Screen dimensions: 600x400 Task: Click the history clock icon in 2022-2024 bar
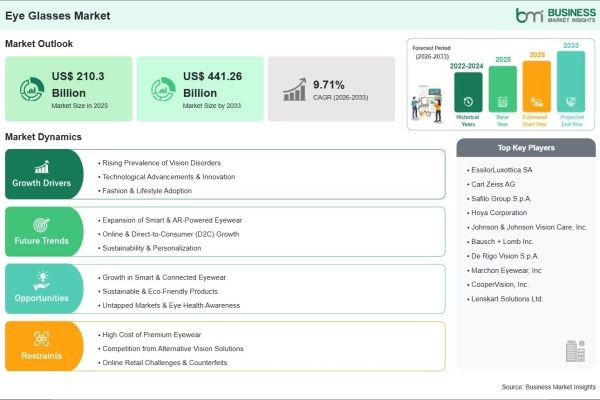click(468, 102)
